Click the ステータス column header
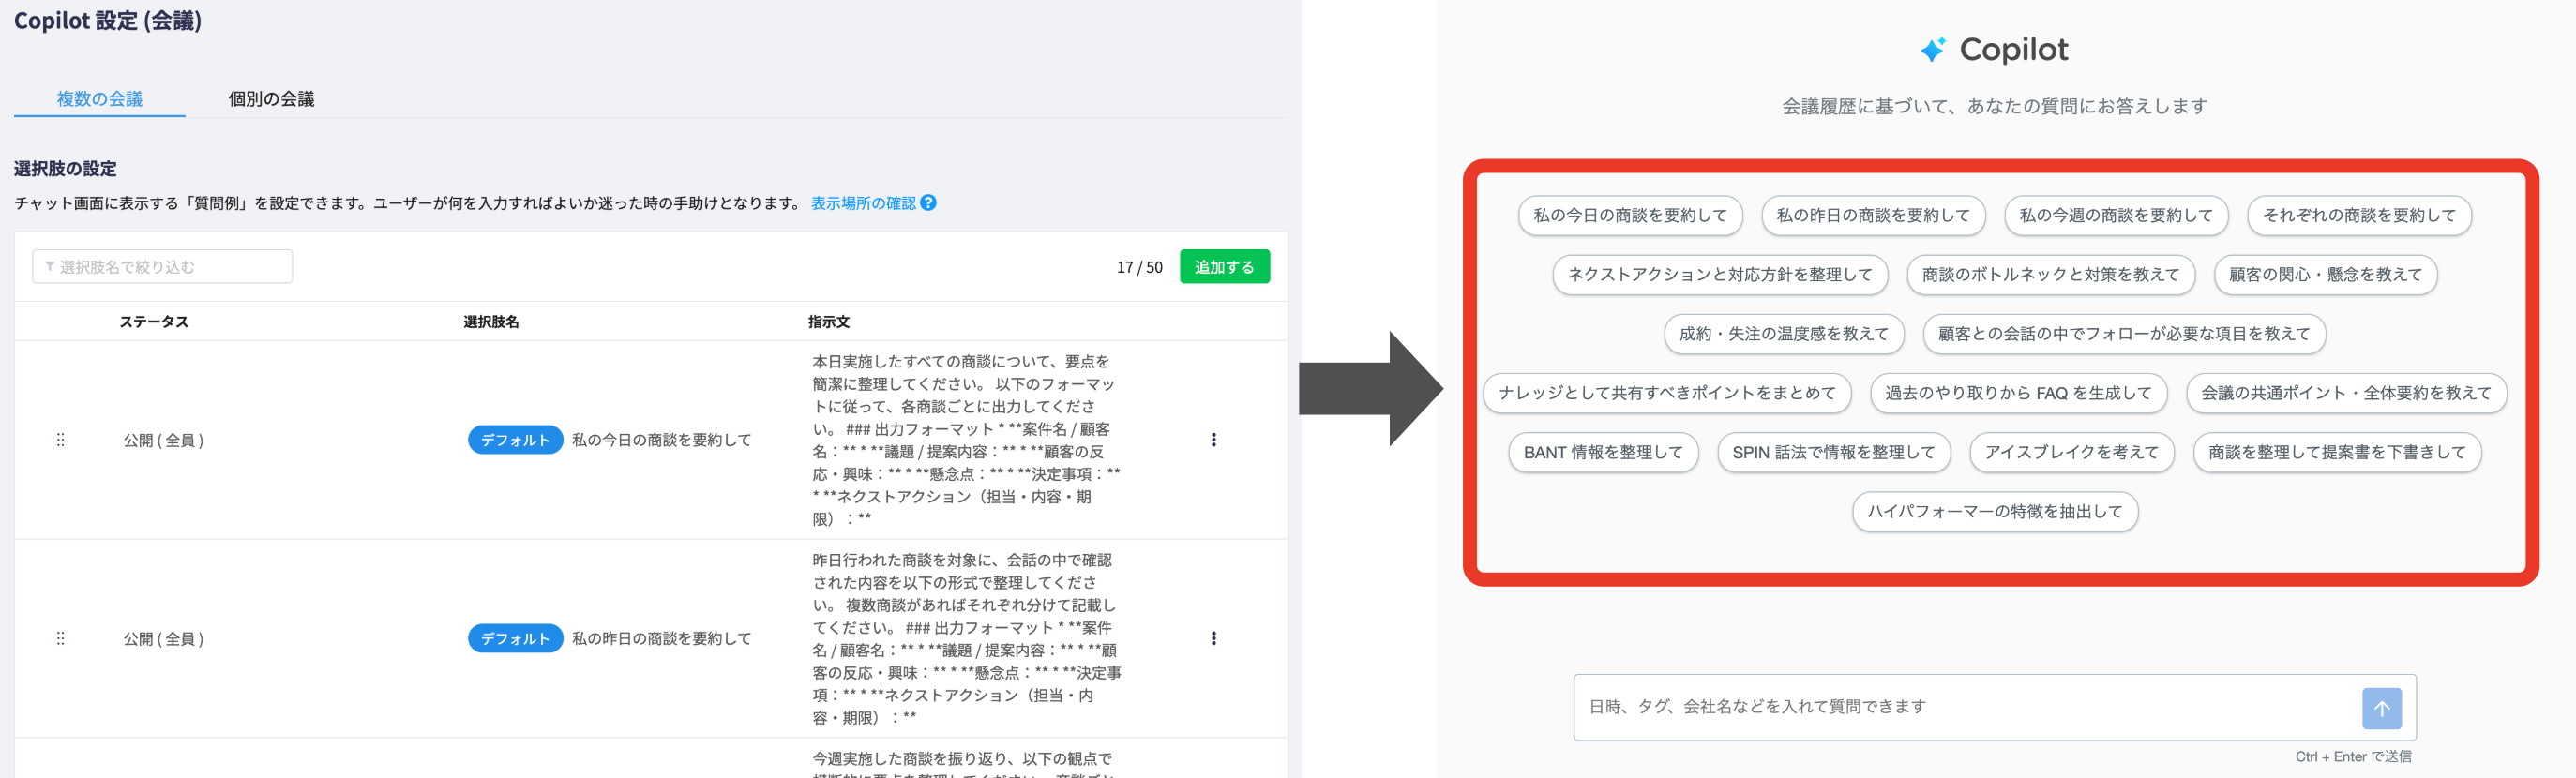 point(154,322)
